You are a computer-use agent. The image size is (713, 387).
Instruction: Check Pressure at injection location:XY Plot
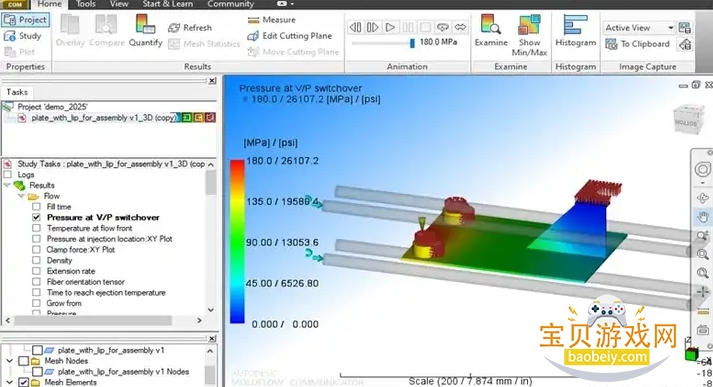pyautogui.click(x=36, y=239)
